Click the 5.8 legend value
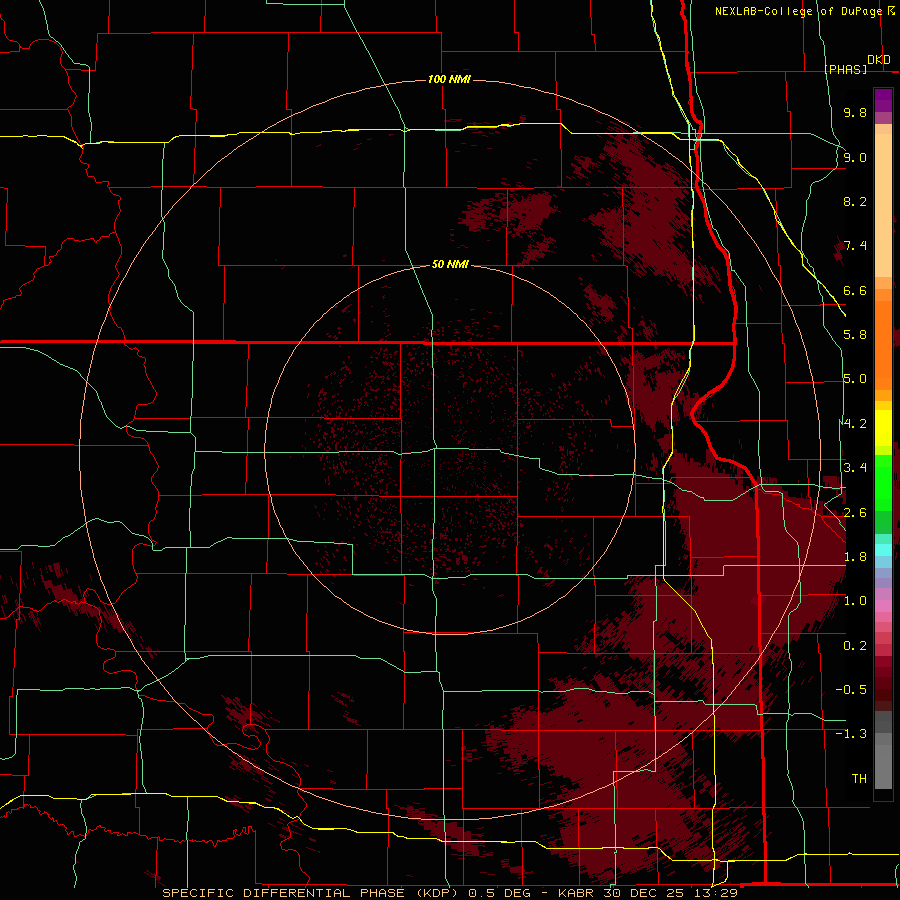This screenshot has height=900, width=900. [855, 335]
